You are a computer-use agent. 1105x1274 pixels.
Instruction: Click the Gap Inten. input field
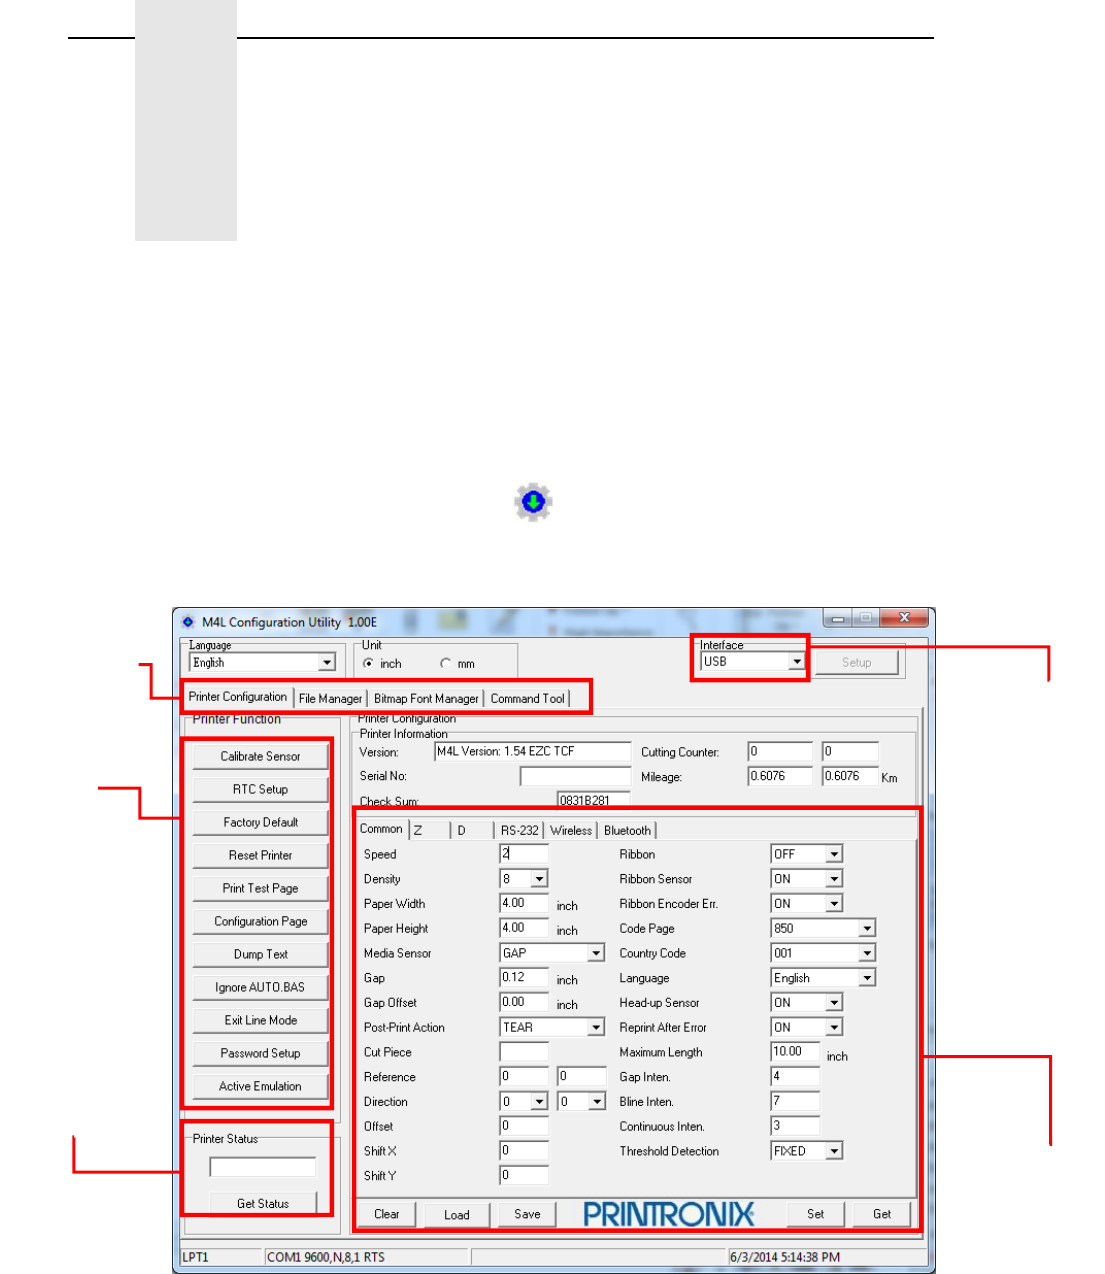[795, 1076]
